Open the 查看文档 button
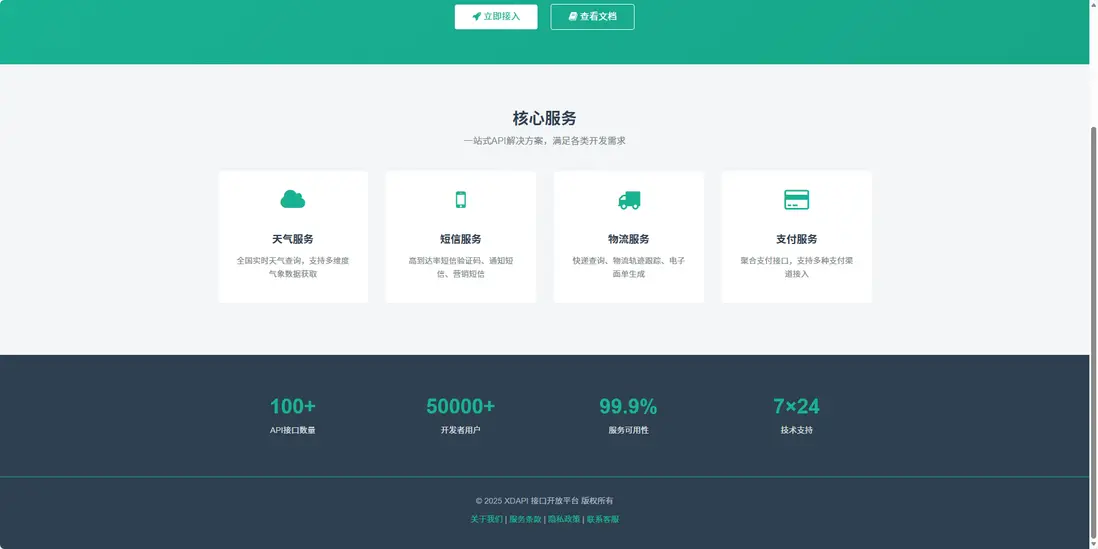Viewport: 1098px width, 549px height. point(592,17)
